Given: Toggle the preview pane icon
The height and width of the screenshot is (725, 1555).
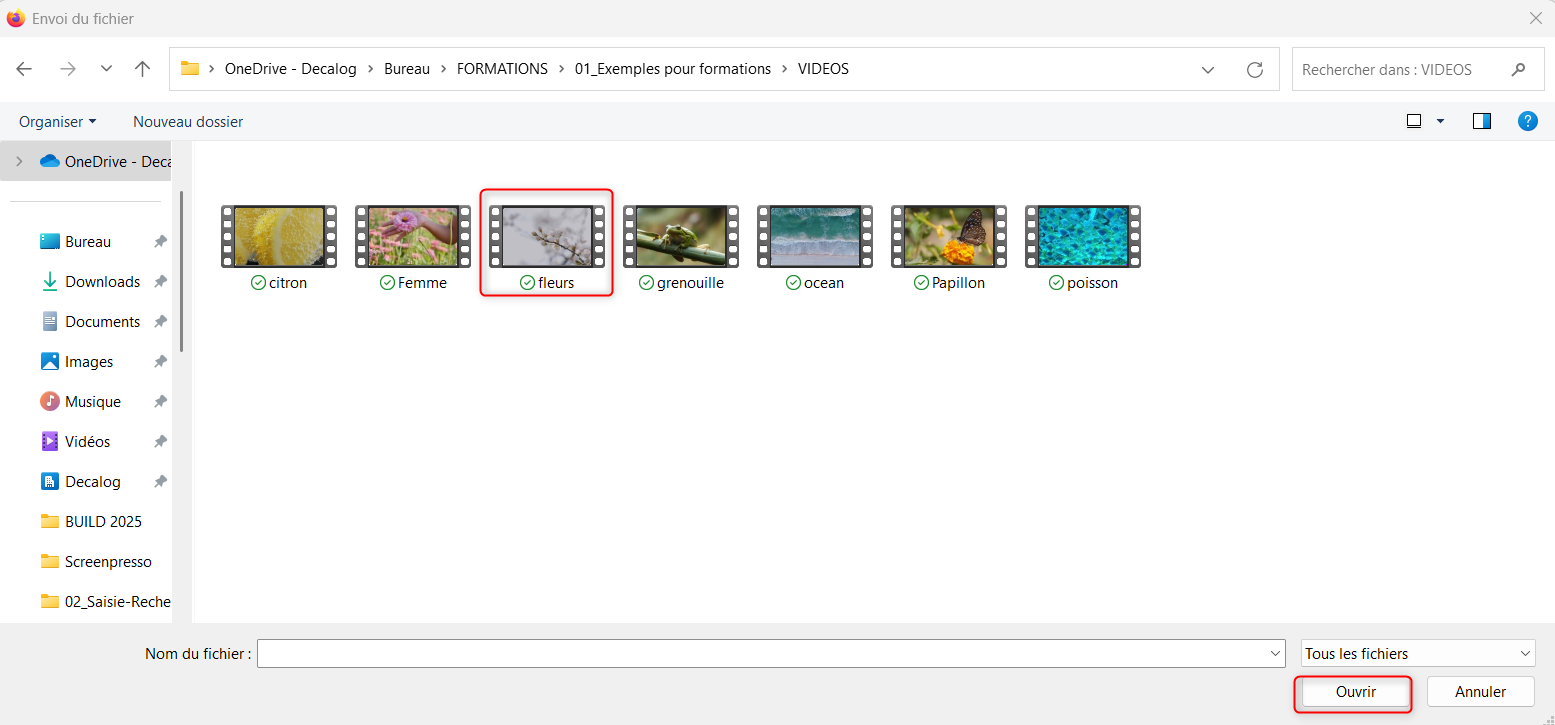Looking at the screenshot, I should point(1481,121).
